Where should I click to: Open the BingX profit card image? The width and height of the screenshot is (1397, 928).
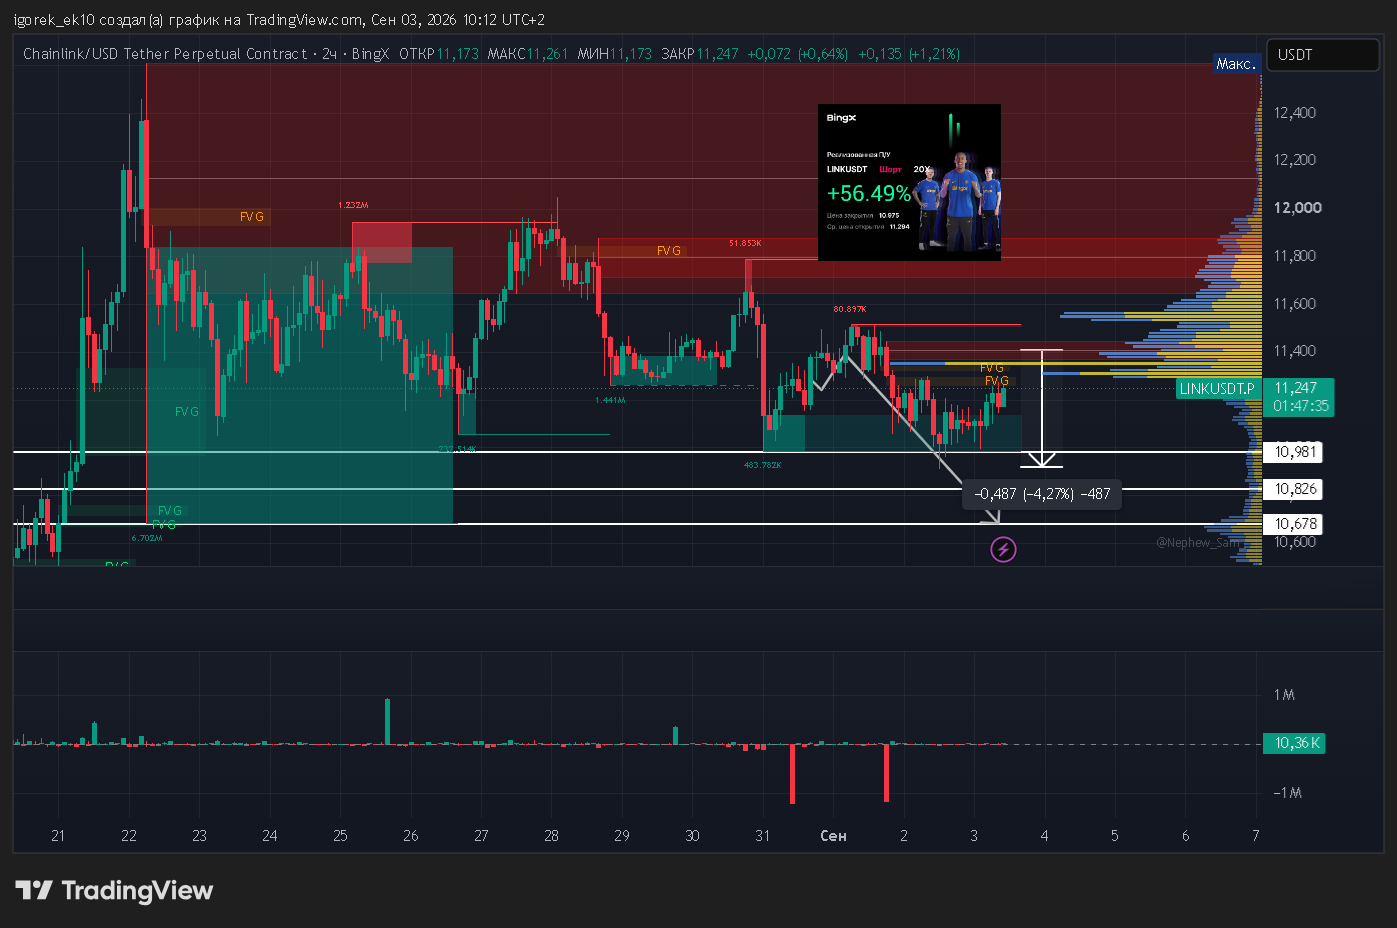coord(909,182)
